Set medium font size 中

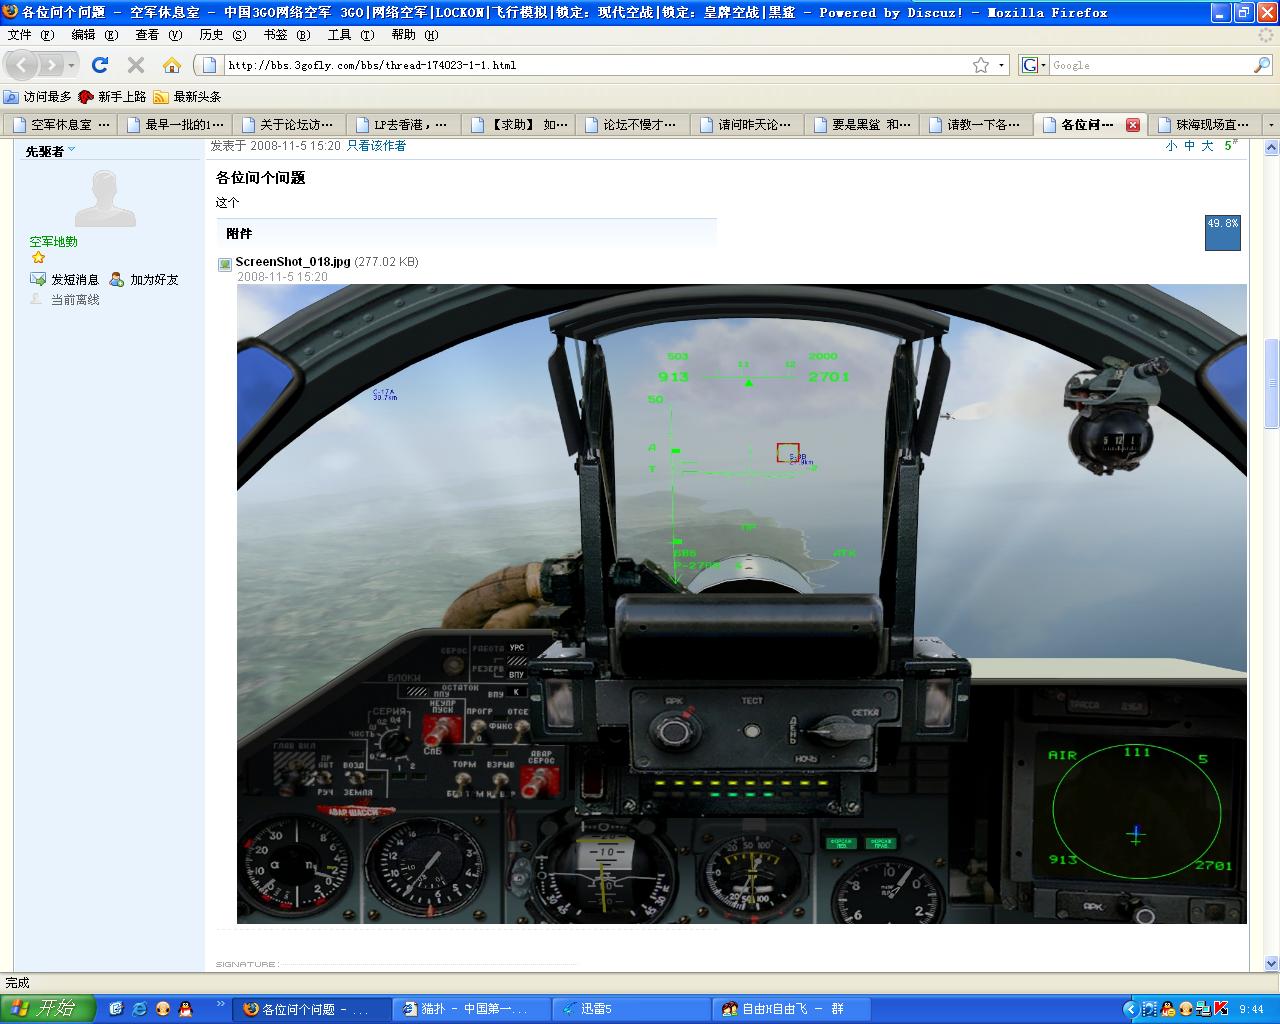pos(1189,146)
